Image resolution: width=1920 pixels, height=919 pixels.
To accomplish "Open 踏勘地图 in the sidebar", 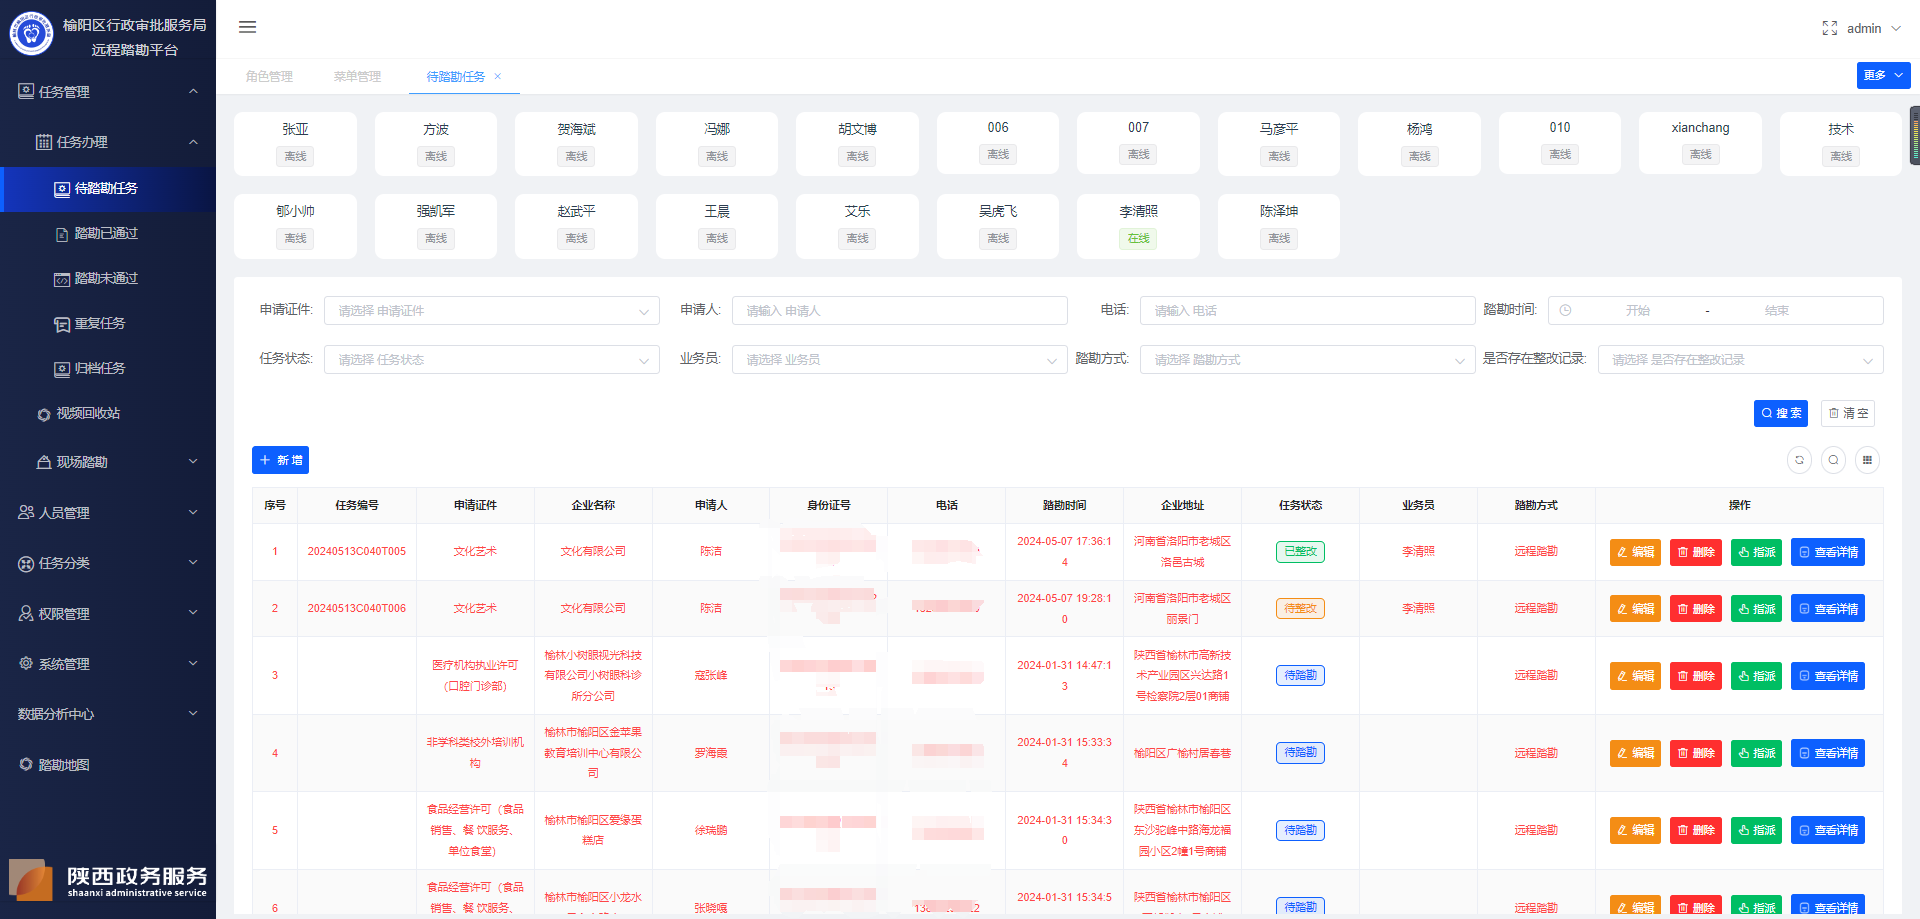I will [108, 764].
